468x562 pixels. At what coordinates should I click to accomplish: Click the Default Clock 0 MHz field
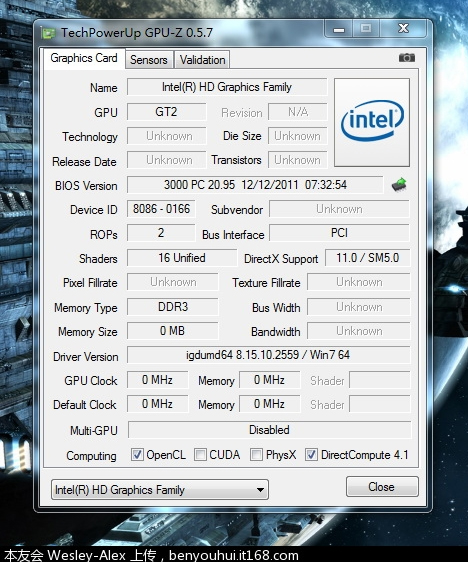point(157,404)
